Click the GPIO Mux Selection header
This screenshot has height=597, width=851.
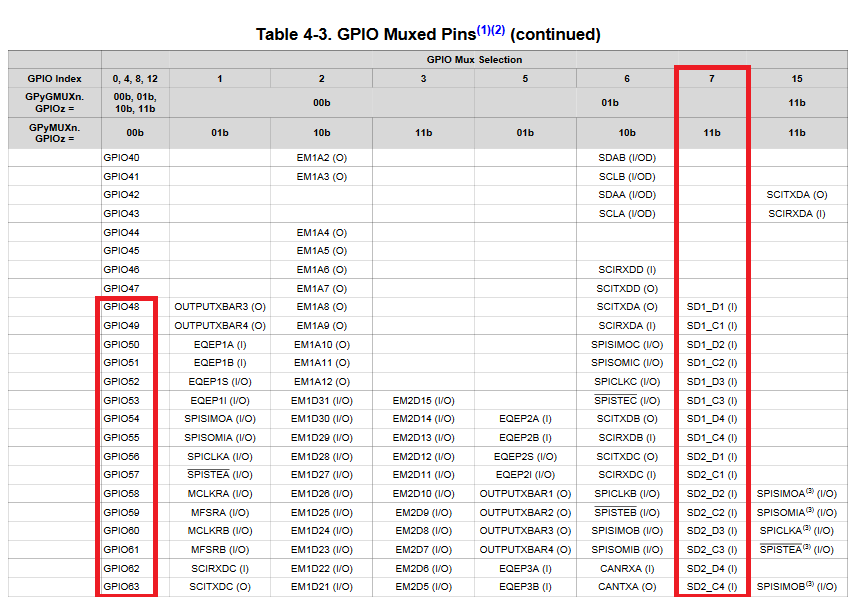click(474, 60)
